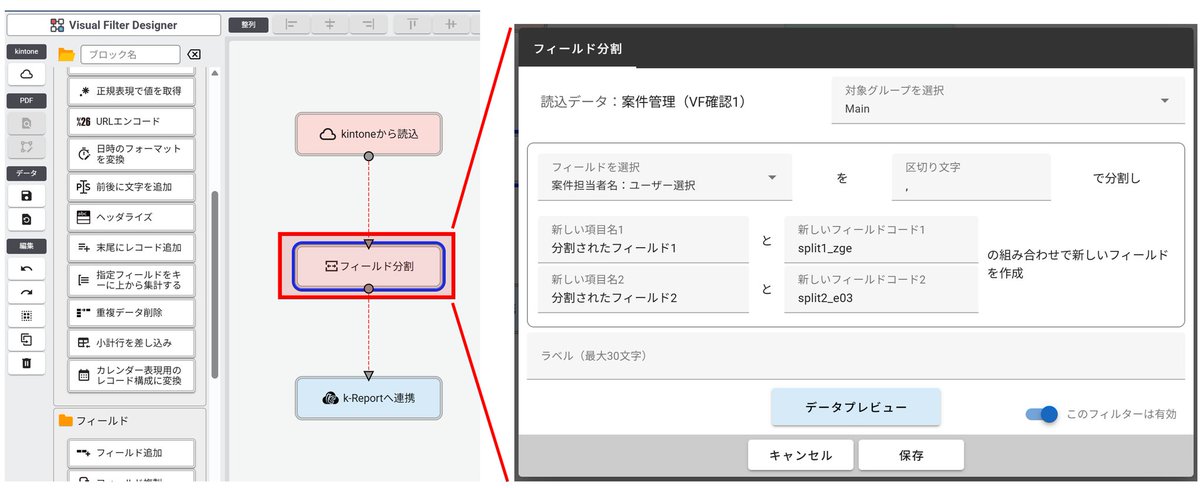
Task: Click the キャンセル button
Action: point(800,455)
